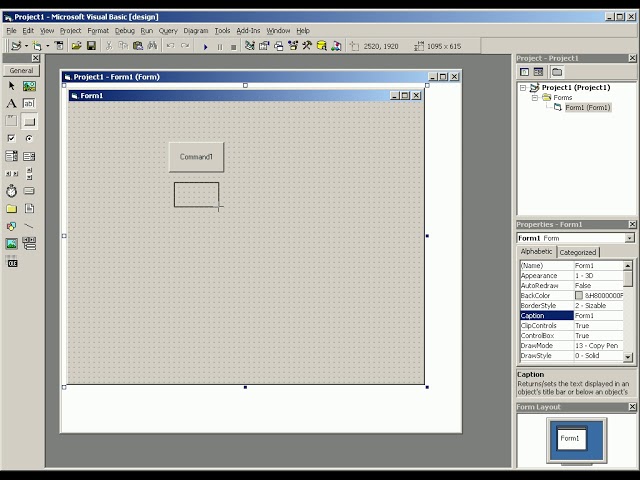Click the Command1 button on the form
Screen dimensions: 640x480
196,157
